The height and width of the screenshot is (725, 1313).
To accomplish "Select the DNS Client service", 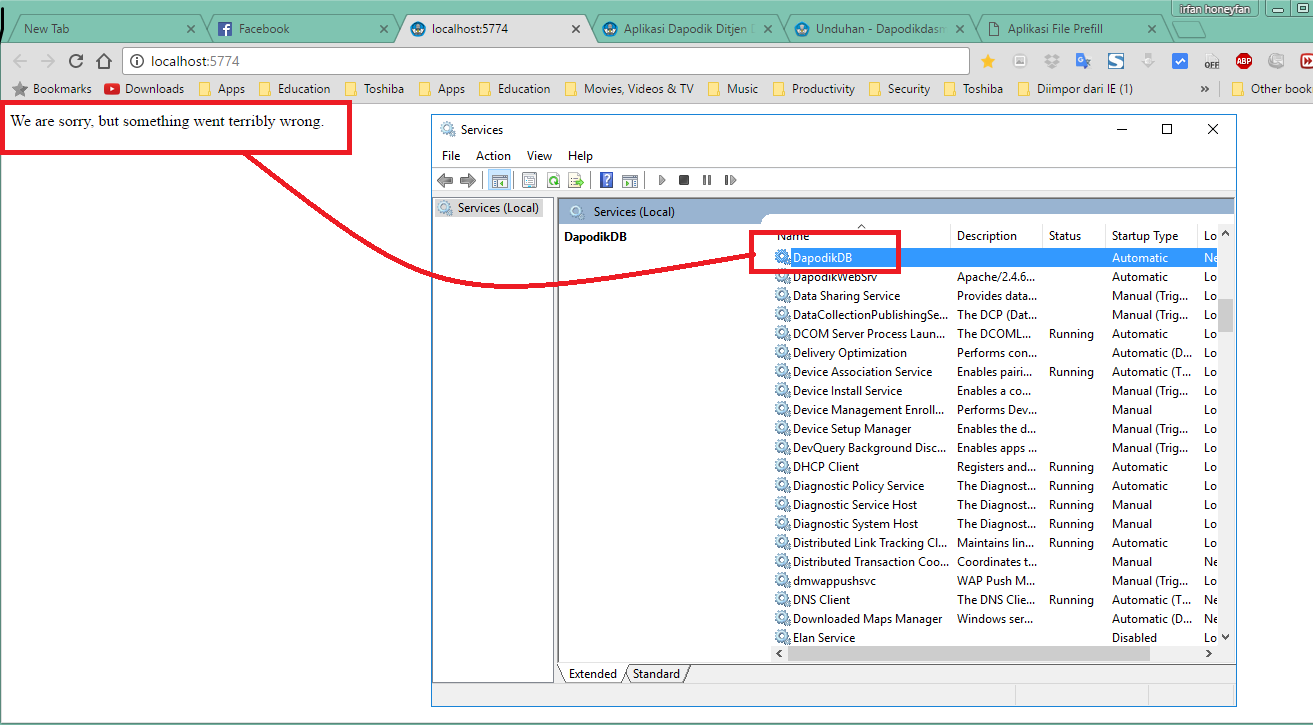I will [995, 600].
